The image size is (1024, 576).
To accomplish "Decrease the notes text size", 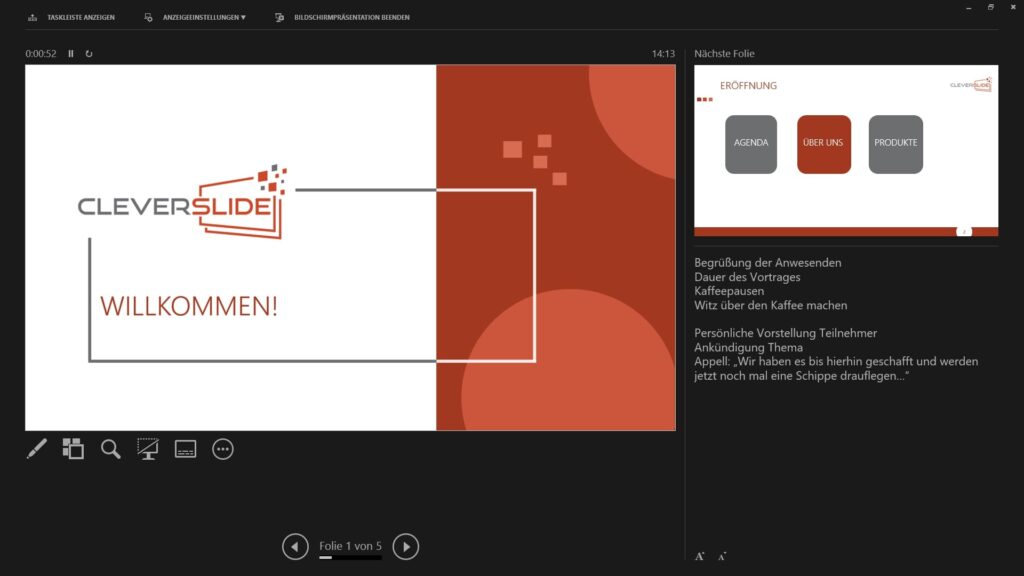I will pyautogui.click(x=722, y=556).
